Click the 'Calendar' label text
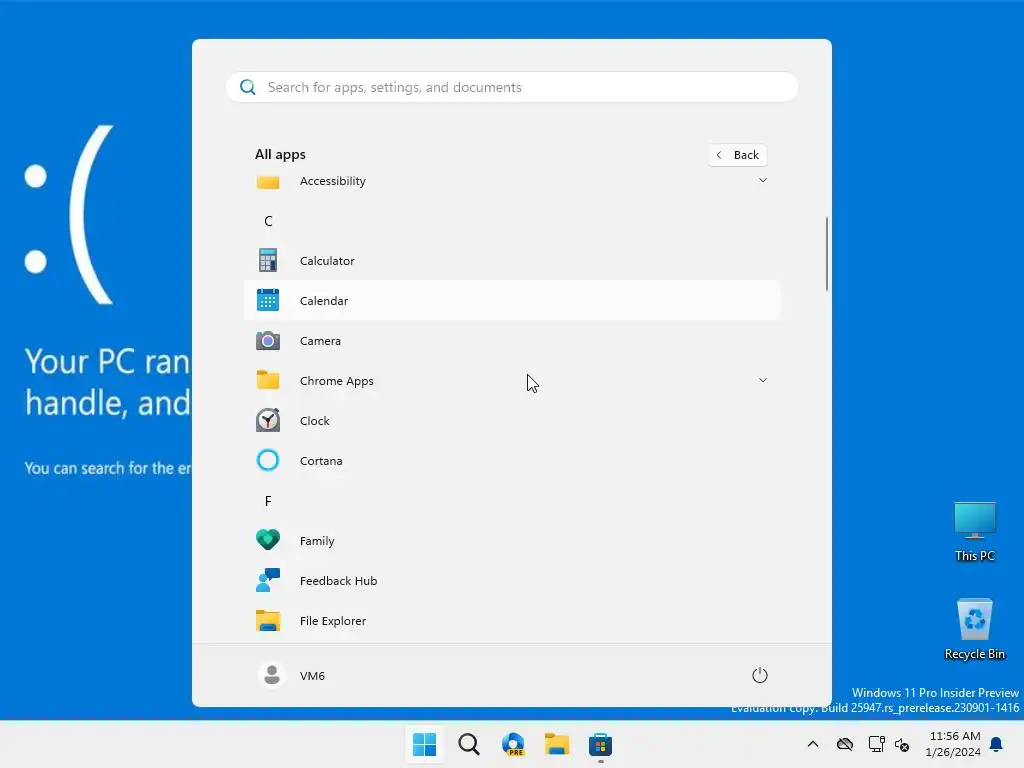 (x=324, y=300)
